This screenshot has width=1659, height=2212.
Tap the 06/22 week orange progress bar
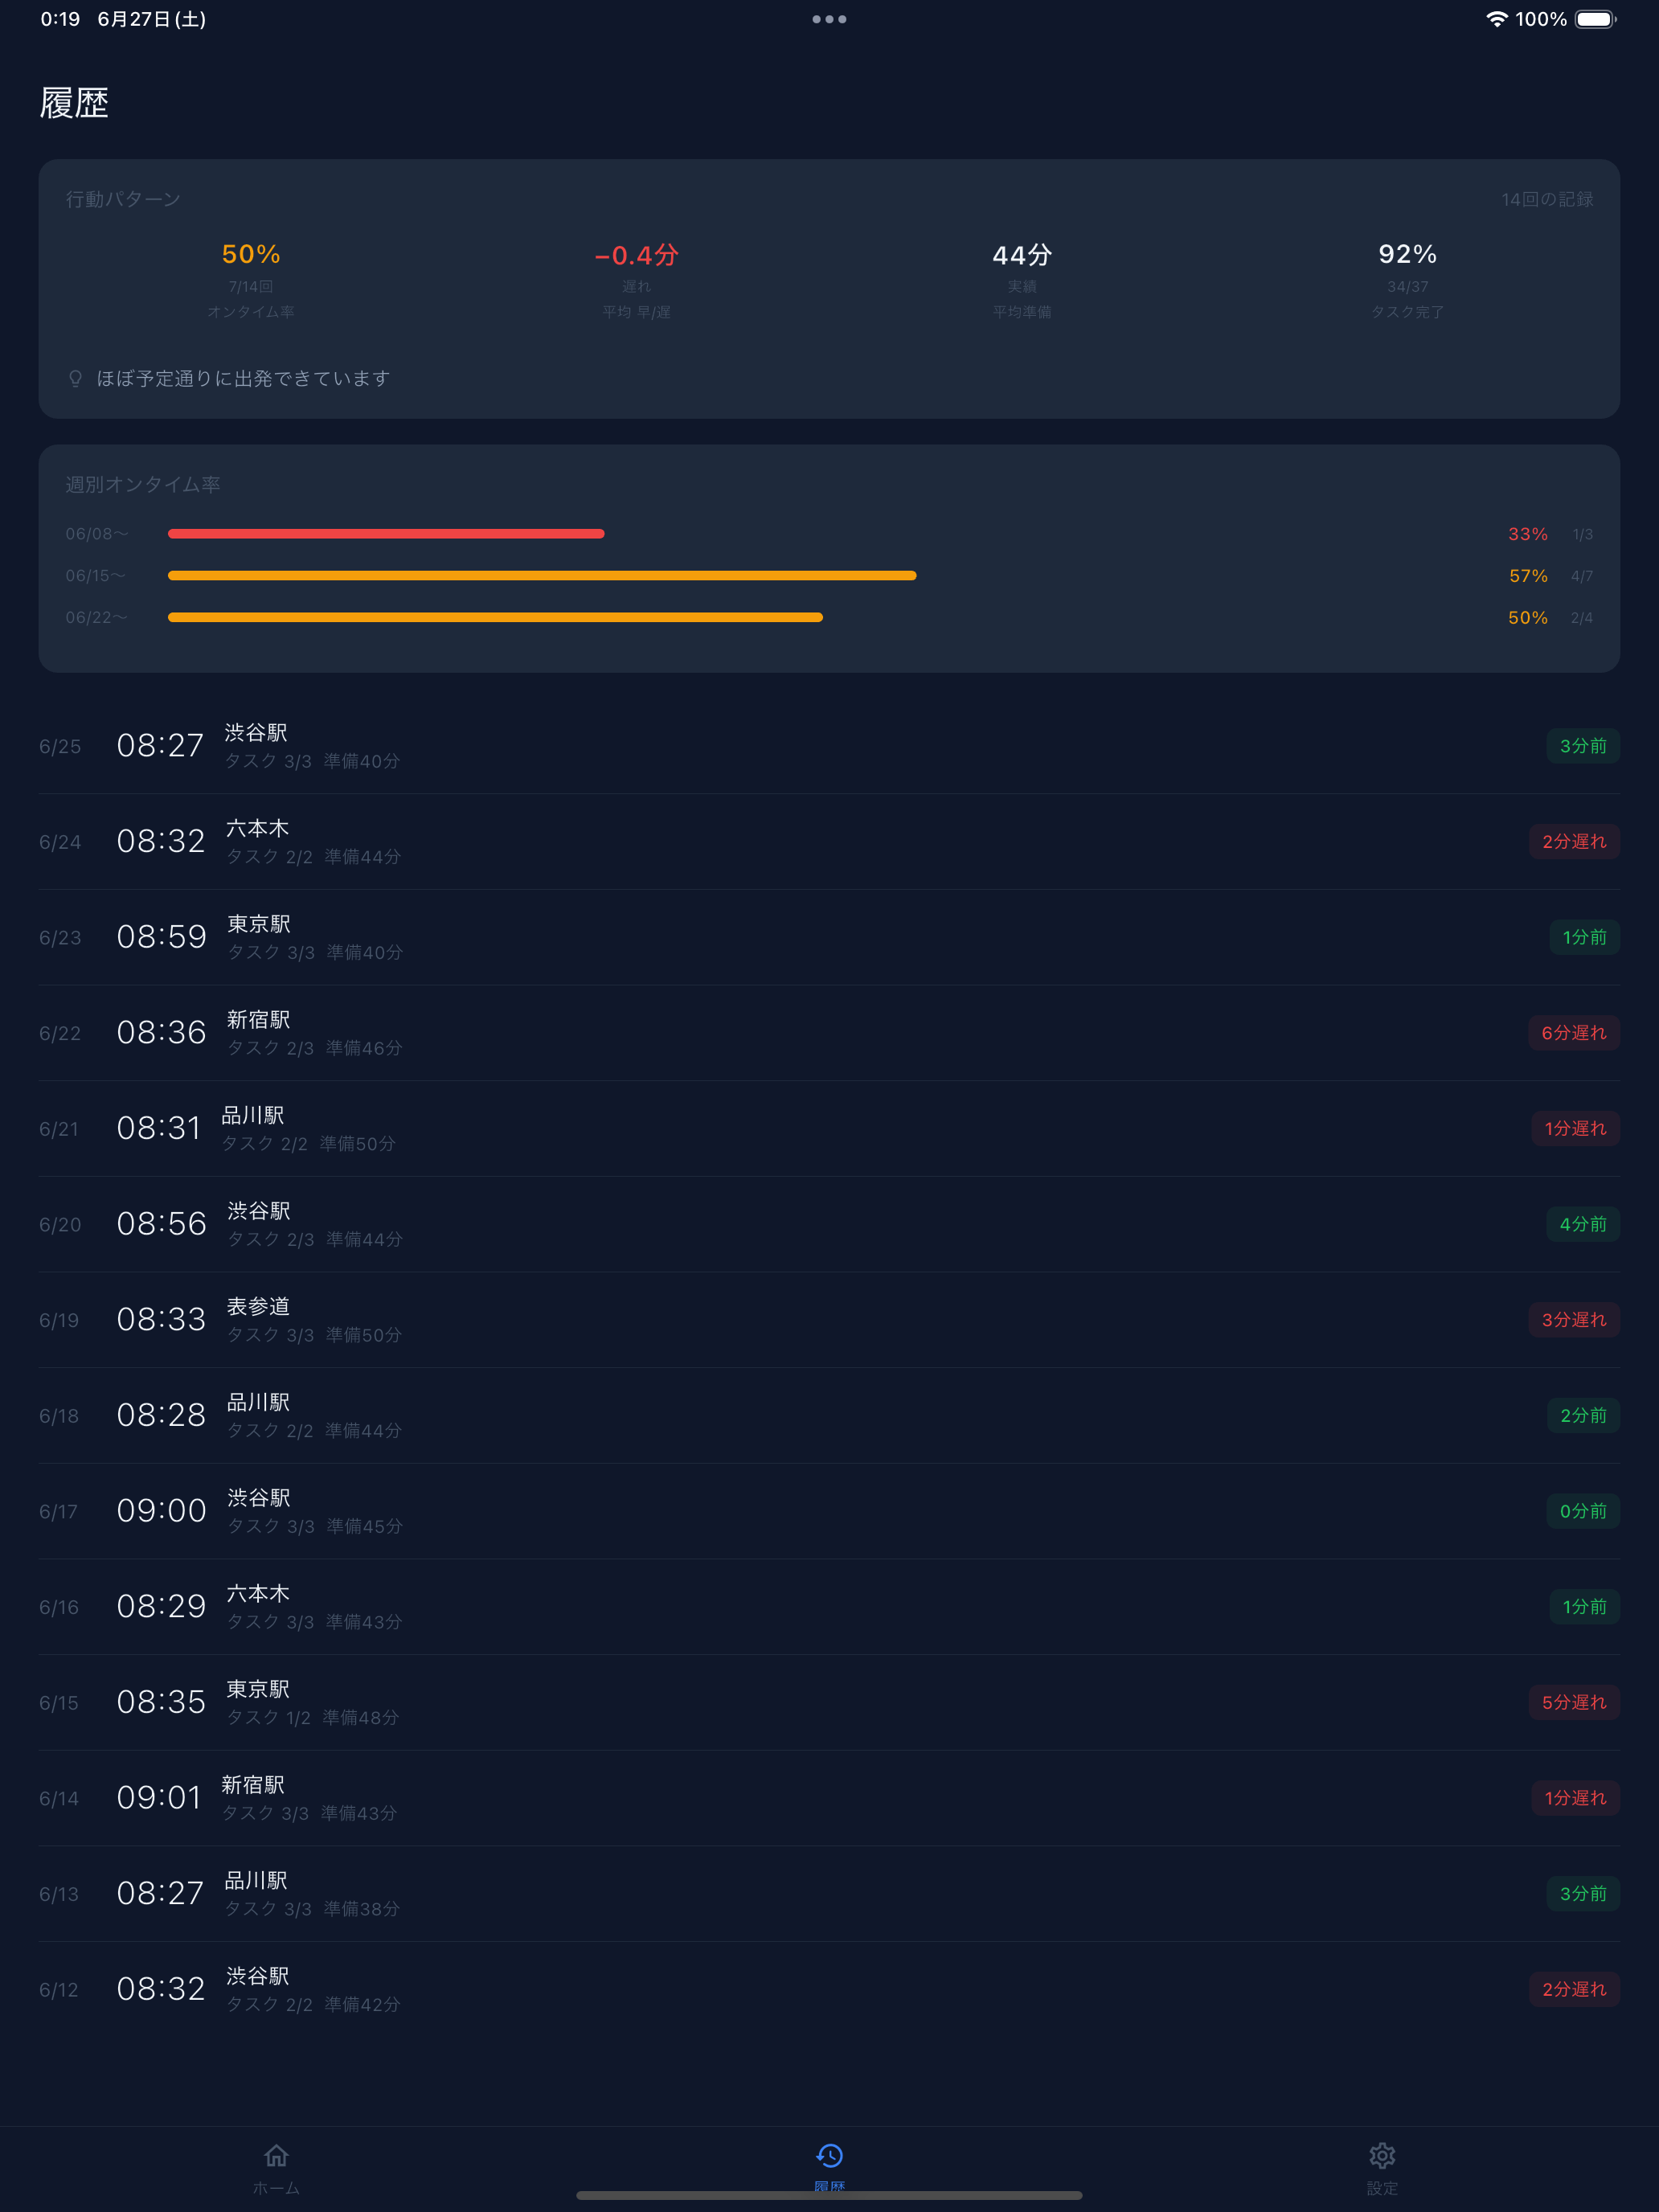click(x=495, y=618)
